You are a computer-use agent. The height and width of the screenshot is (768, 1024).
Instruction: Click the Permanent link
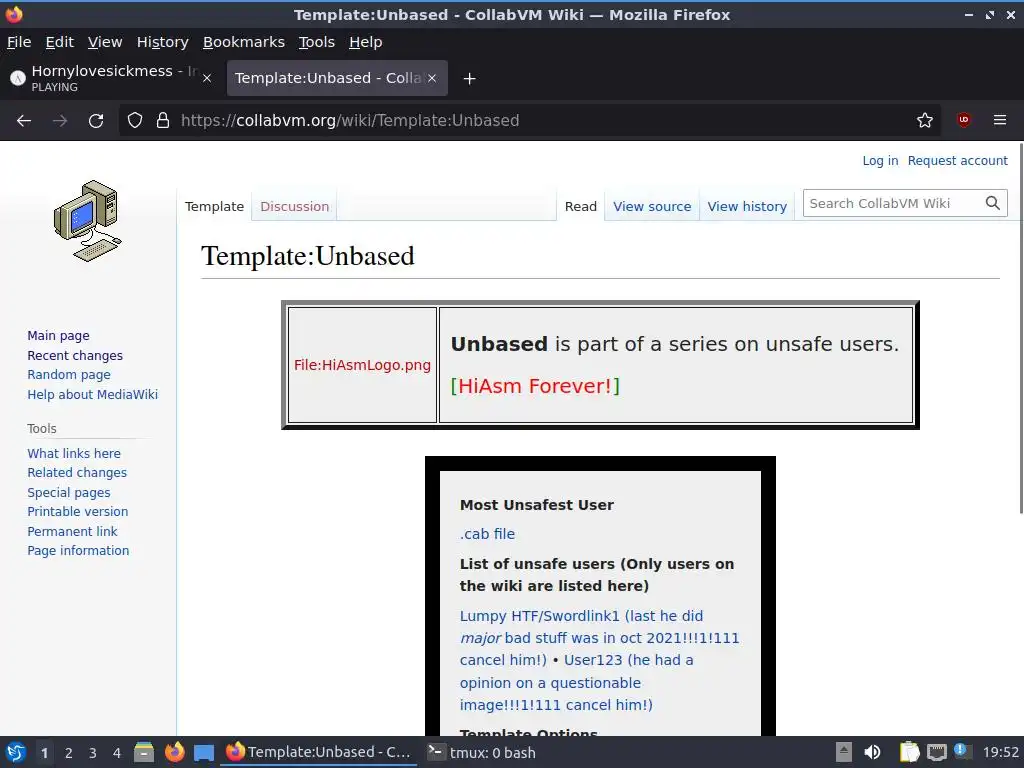pyautogui.click(x=72, y=531)
